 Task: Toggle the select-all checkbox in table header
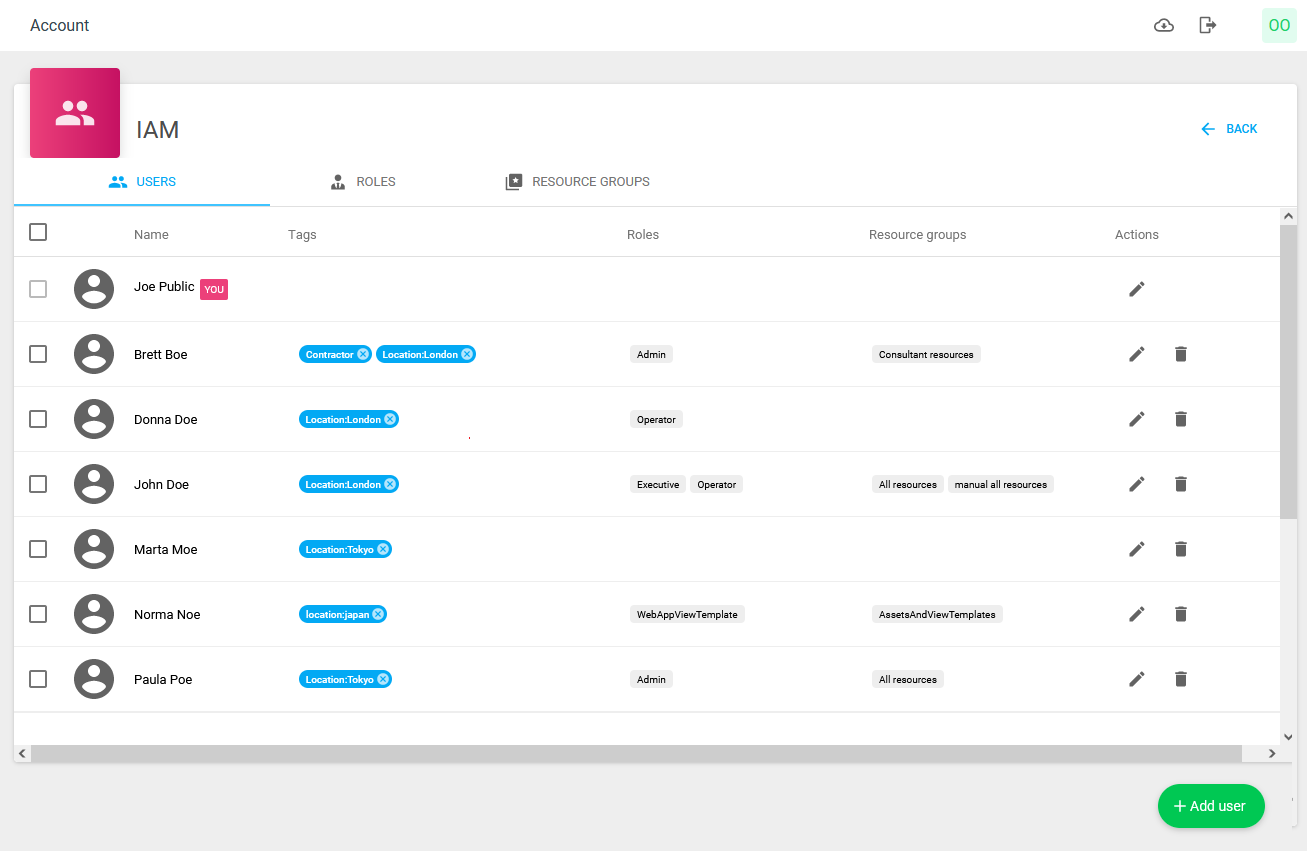[x=38, y=232]
